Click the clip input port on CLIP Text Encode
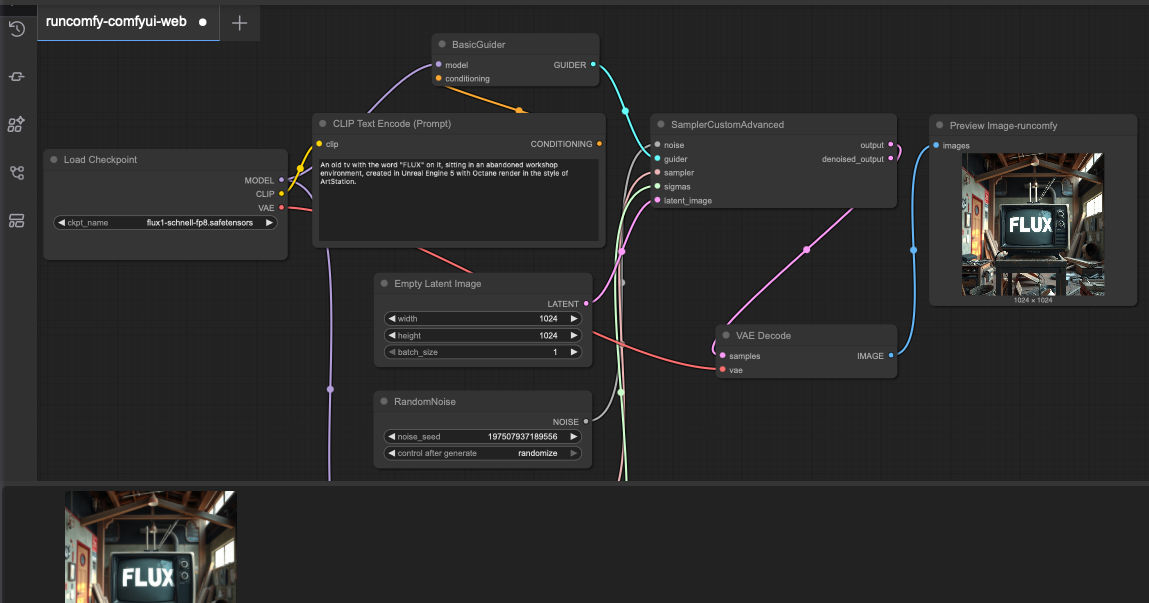The width and height of the screenshot is (1149, 603). [x=319, y=144]
